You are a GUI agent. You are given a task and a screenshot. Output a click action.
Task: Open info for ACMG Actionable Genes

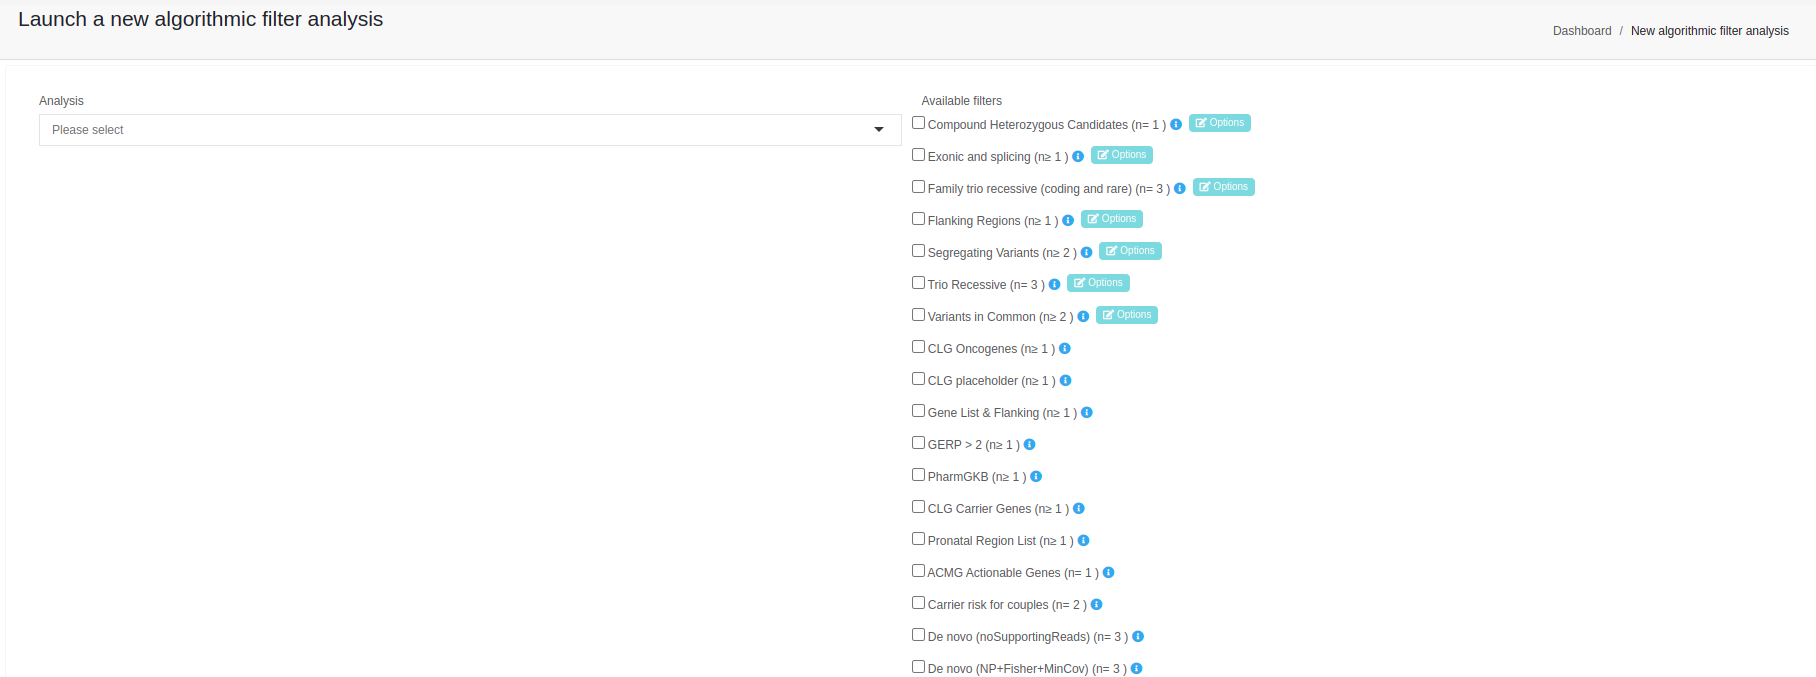pos(1108,573)
